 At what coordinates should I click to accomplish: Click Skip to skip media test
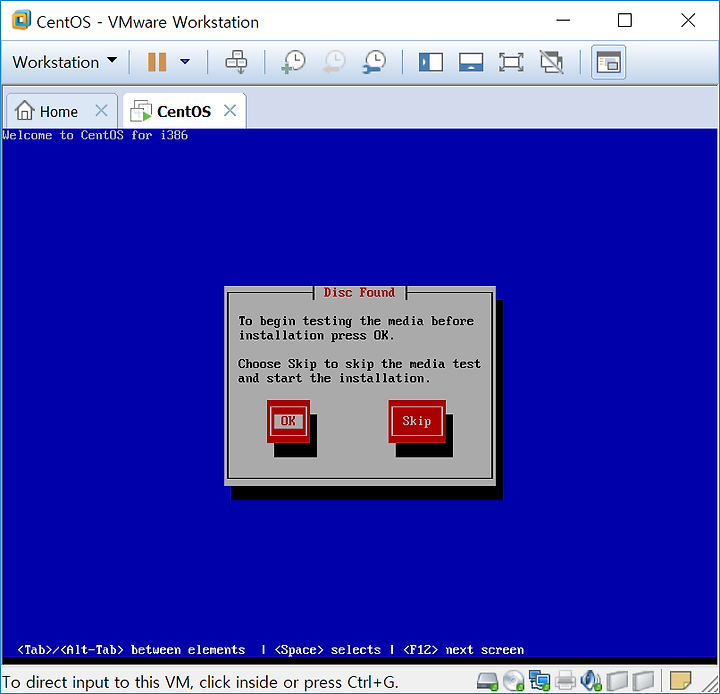coord(417,421)
